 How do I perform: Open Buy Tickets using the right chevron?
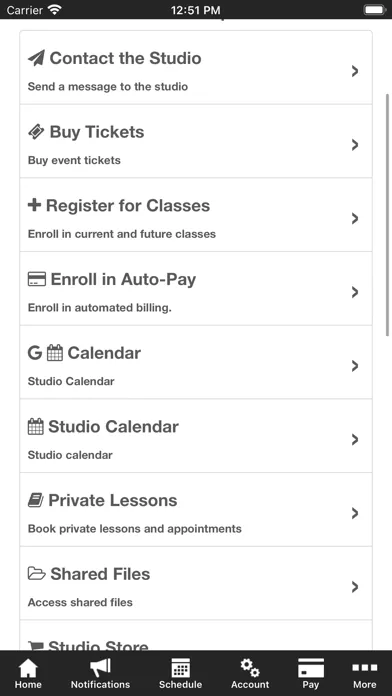355,145
